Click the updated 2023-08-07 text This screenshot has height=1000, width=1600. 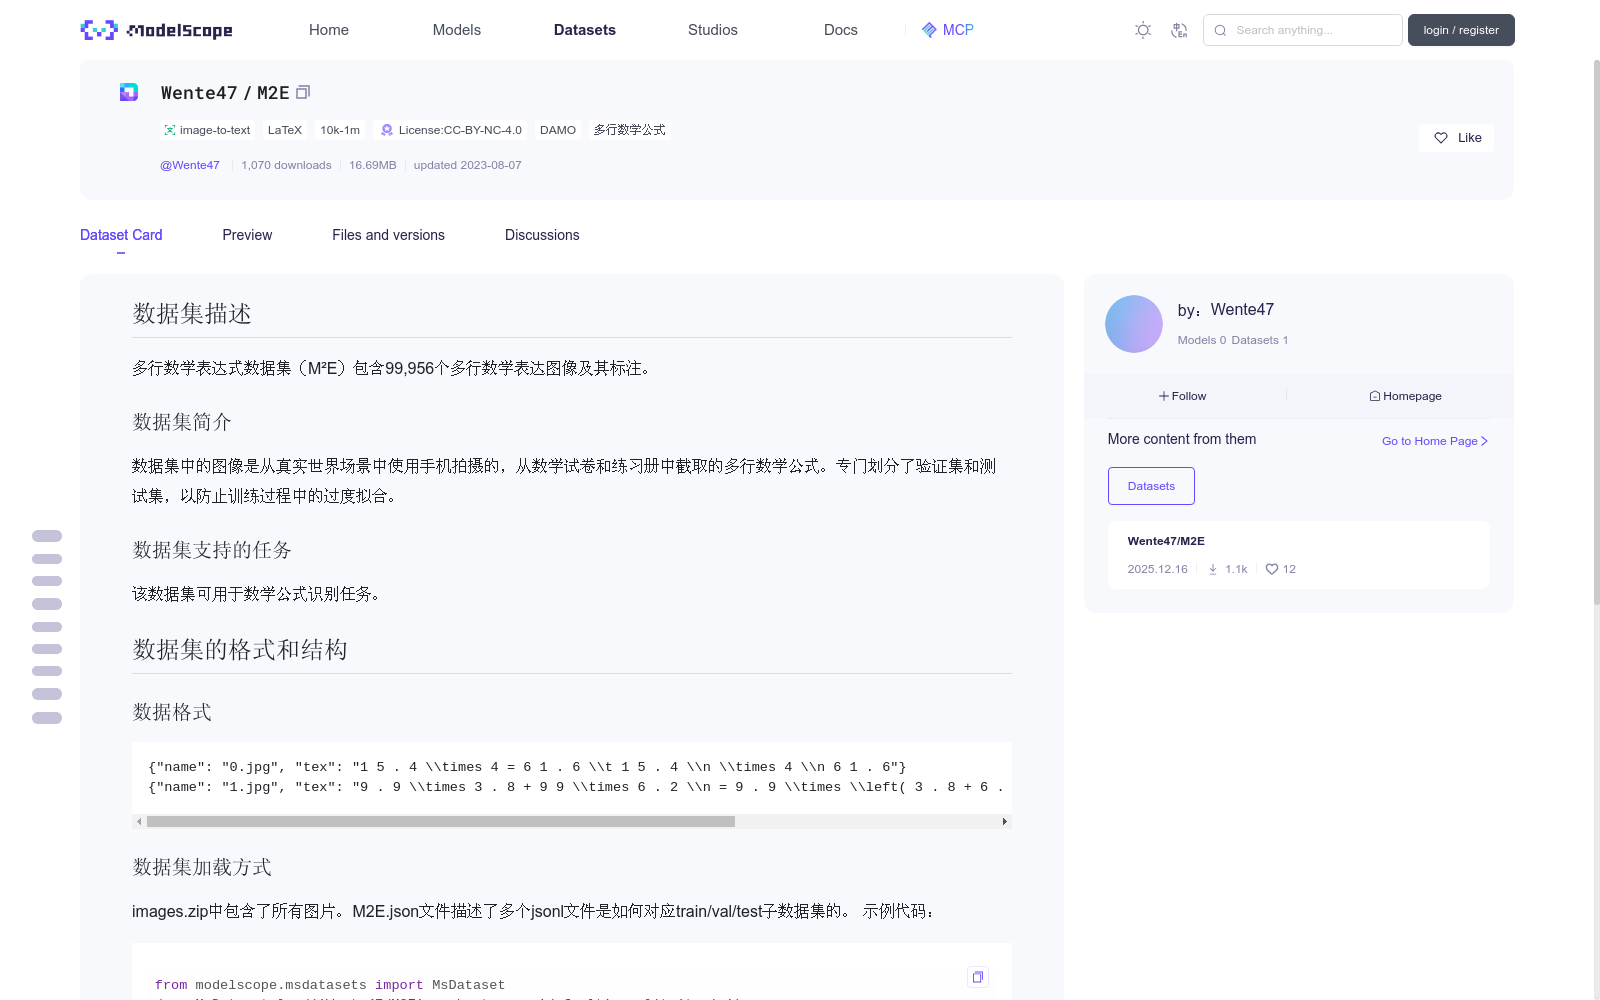point(467,165)
